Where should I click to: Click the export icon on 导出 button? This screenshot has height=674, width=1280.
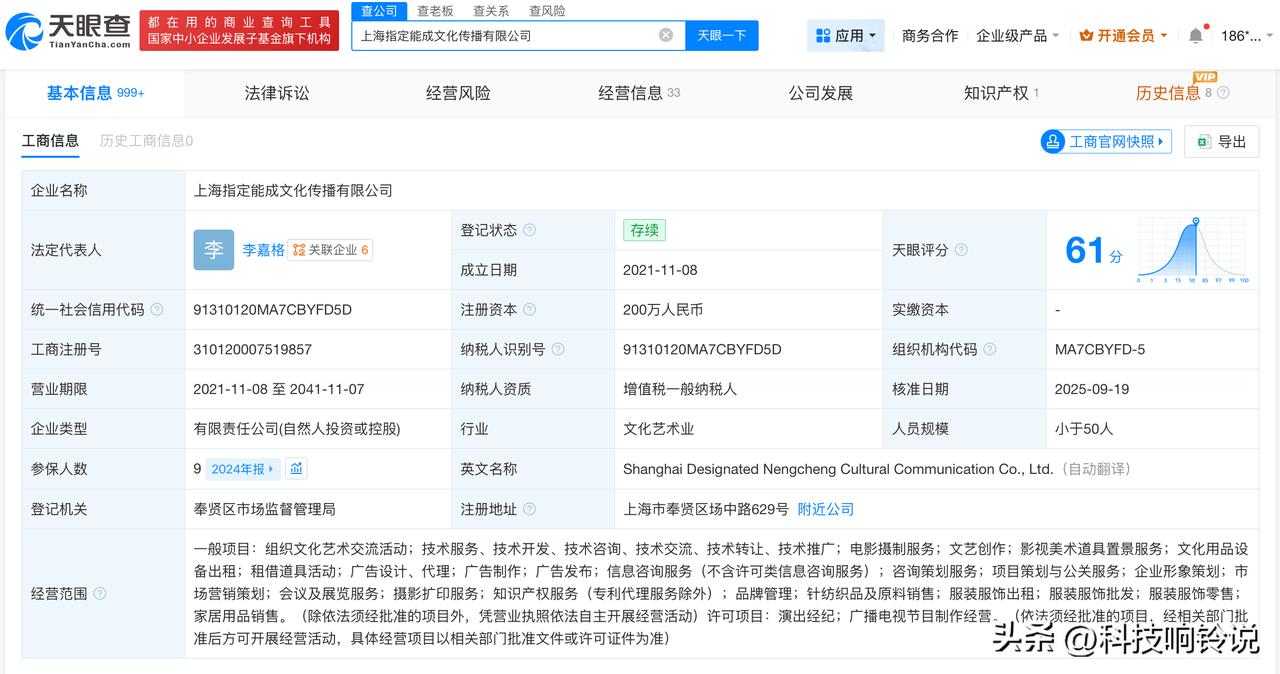[1204, 141]
